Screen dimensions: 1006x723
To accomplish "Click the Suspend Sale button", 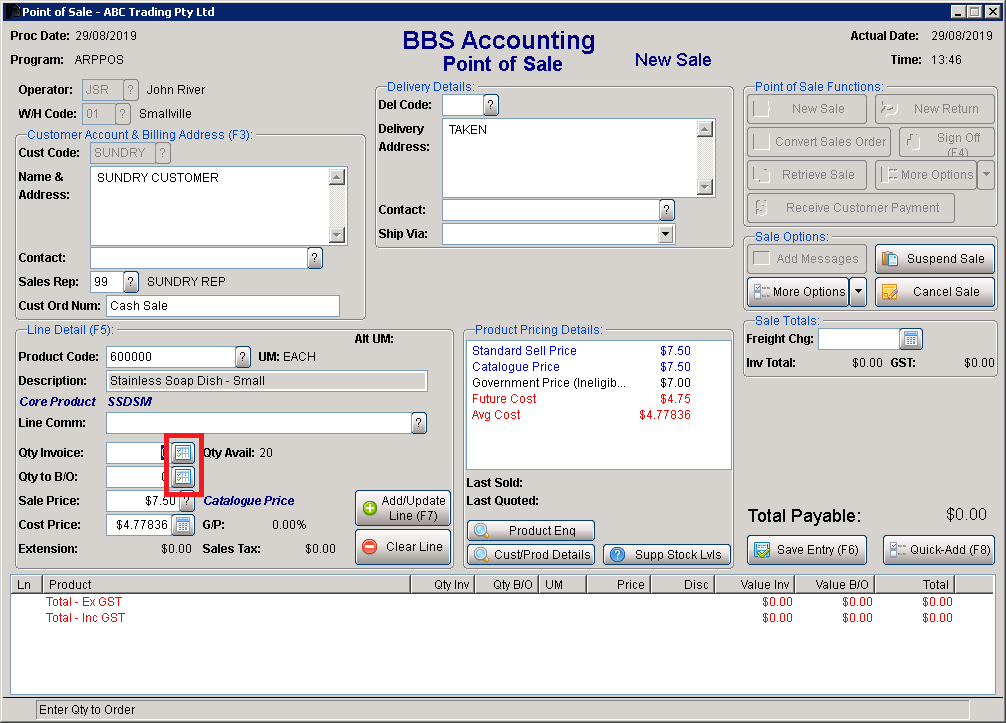I will tap(934, 258).
